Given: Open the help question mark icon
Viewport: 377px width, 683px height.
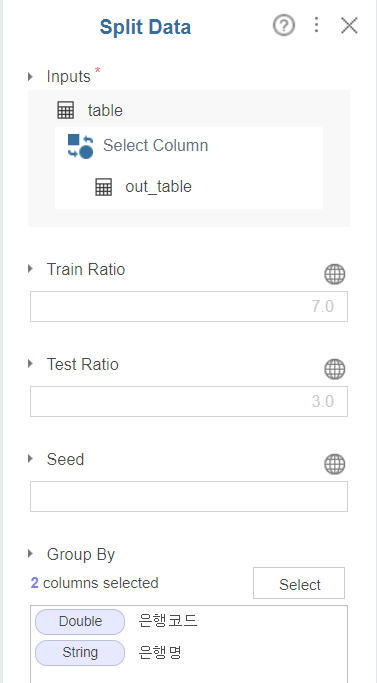Looking at the screenshot, I should point(284,26).
